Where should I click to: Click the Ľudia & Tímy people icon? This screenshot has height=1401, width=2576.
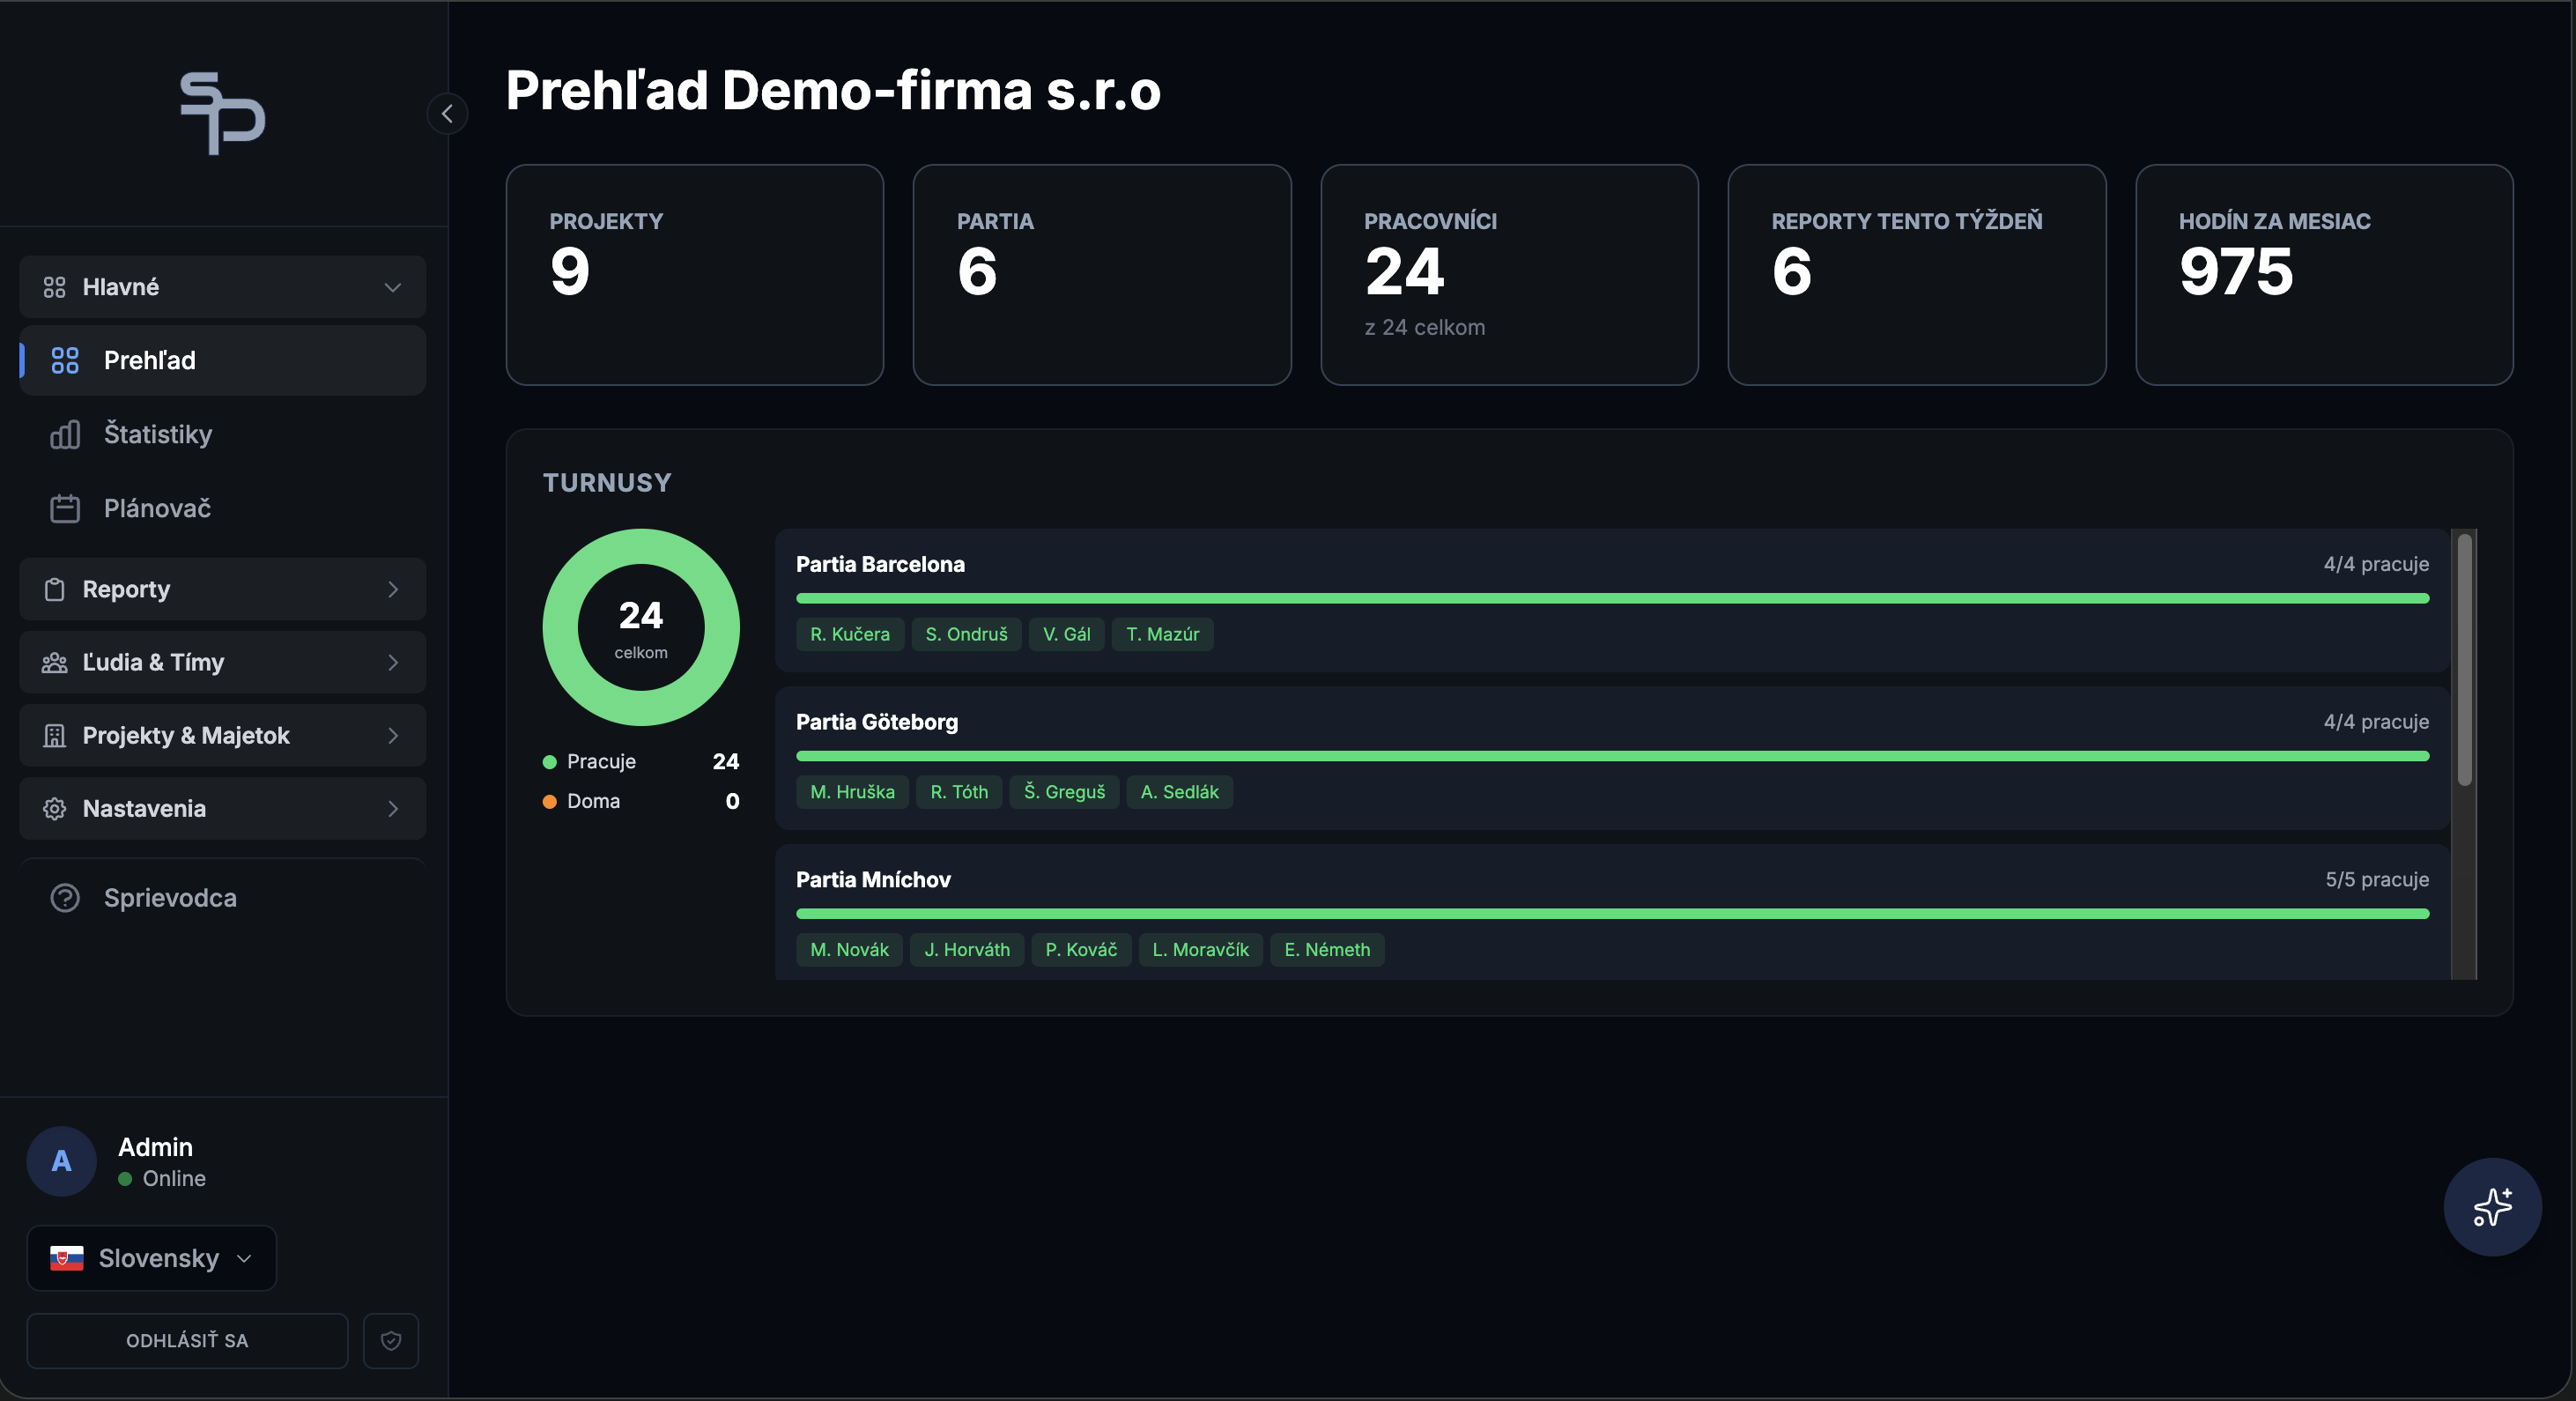point(54,662)
